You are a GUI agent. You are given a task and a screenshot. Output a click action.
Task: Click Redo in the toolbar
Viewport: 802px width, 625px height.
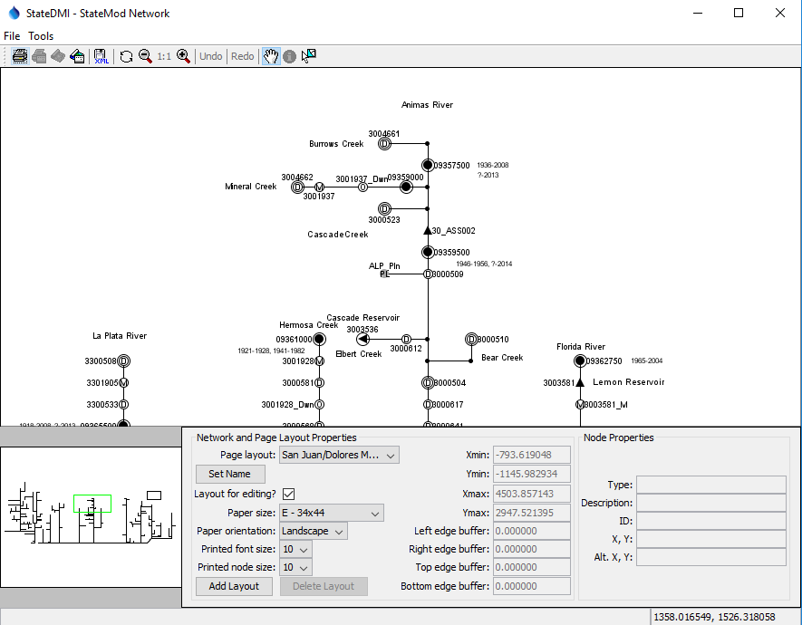[242, 56]
